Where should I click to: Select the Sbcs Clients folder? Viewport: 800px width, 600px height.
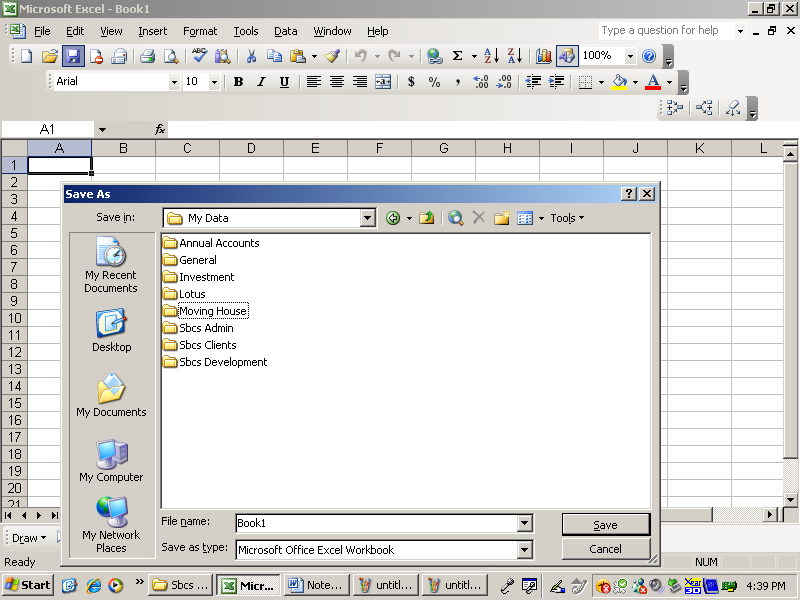point(200,345)
